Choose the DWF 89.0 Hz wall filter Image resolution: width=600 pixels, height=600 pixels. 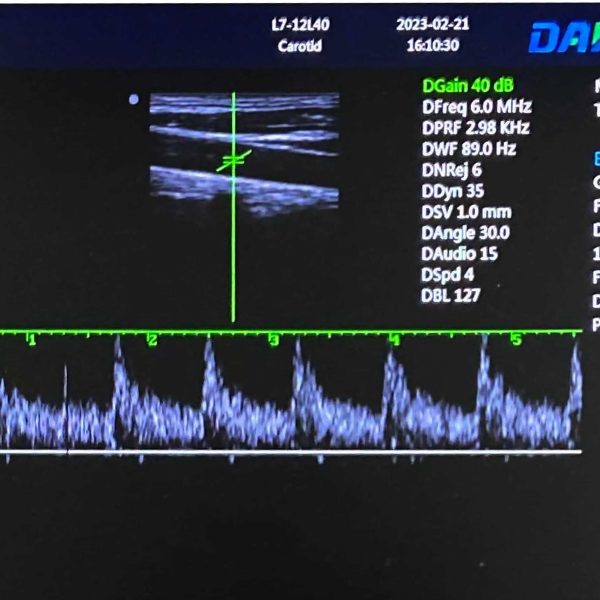pyautogui.click(x=468, y=149)
